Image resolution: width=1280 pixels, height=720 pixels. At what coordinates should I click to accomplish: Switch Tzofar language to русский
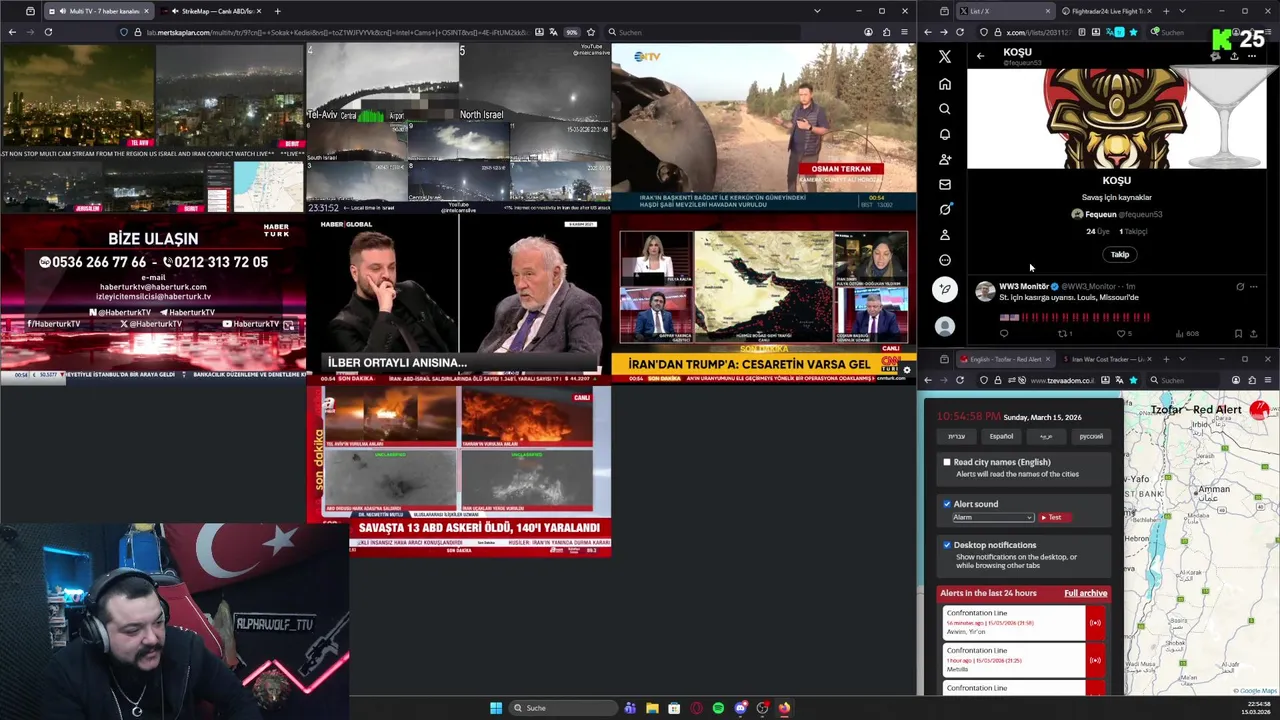[x=1091, y=436]
